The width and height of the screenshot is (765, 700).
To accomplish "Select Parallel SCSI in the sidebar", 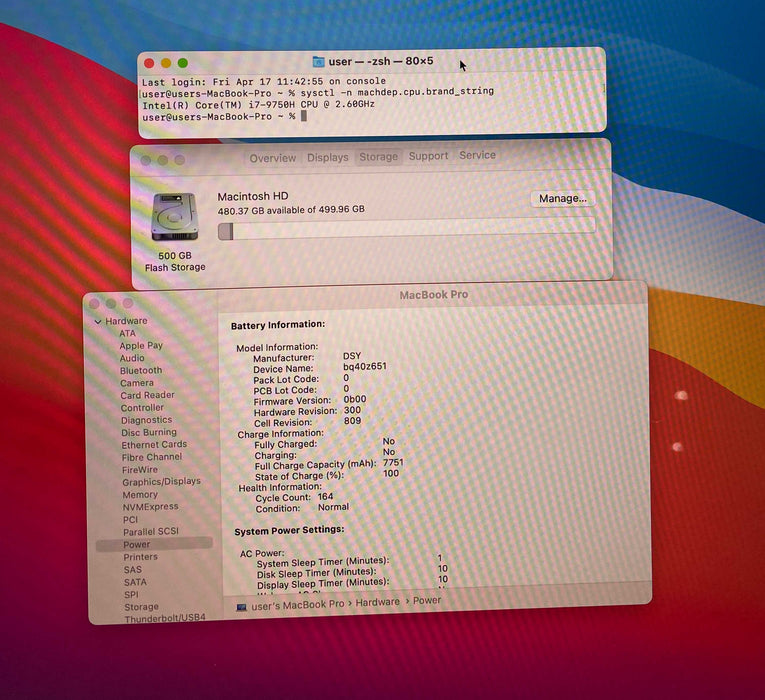I will (x=151, y=532).
